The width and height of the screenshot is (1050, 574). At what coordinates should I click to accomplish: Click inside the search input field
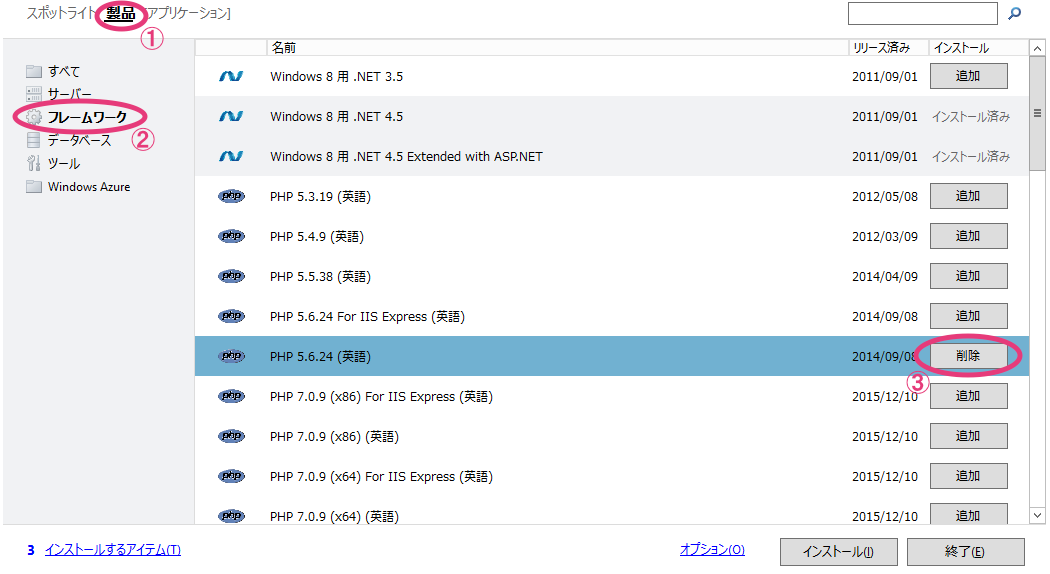[923, 13]
